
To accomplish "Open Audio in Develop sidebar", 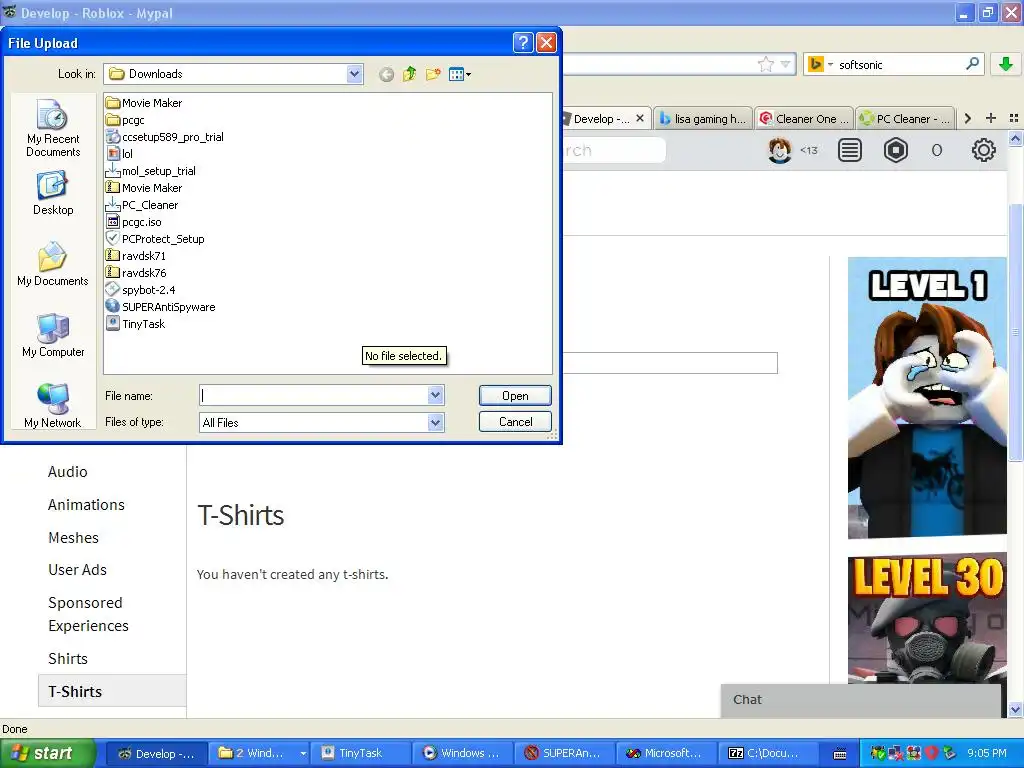I will (x=67, y=472).
